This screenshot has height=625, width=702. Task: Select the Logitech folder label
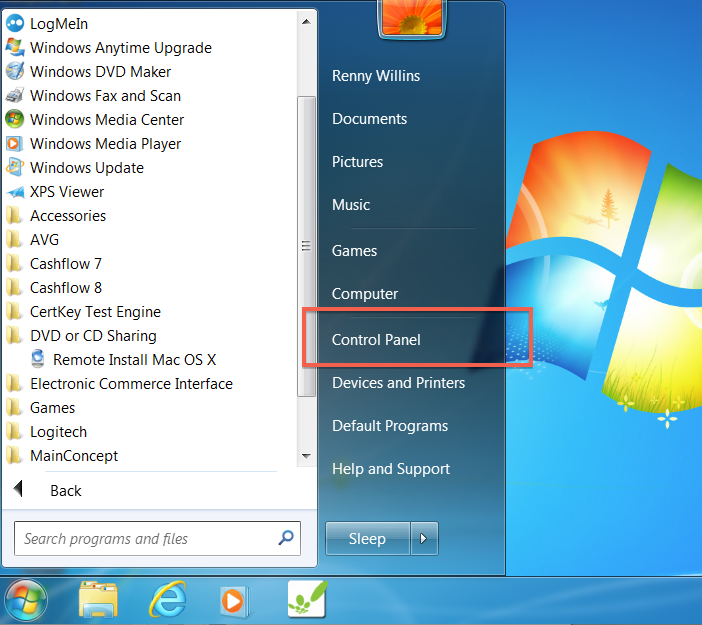[x=58, y=432]
